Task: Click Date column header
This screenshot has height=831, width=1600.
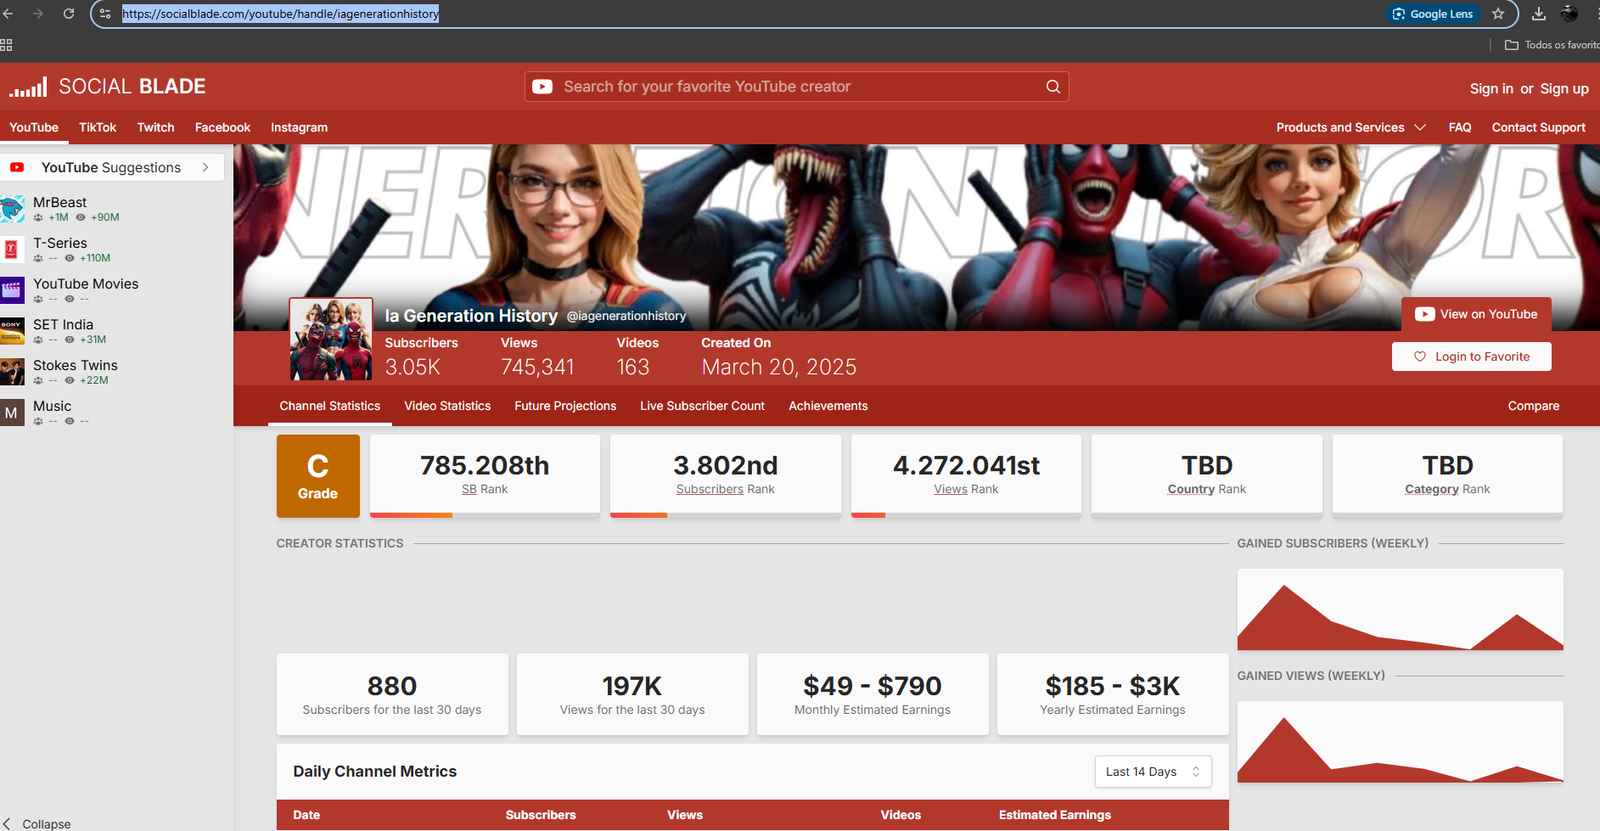Action: (307, 815)
